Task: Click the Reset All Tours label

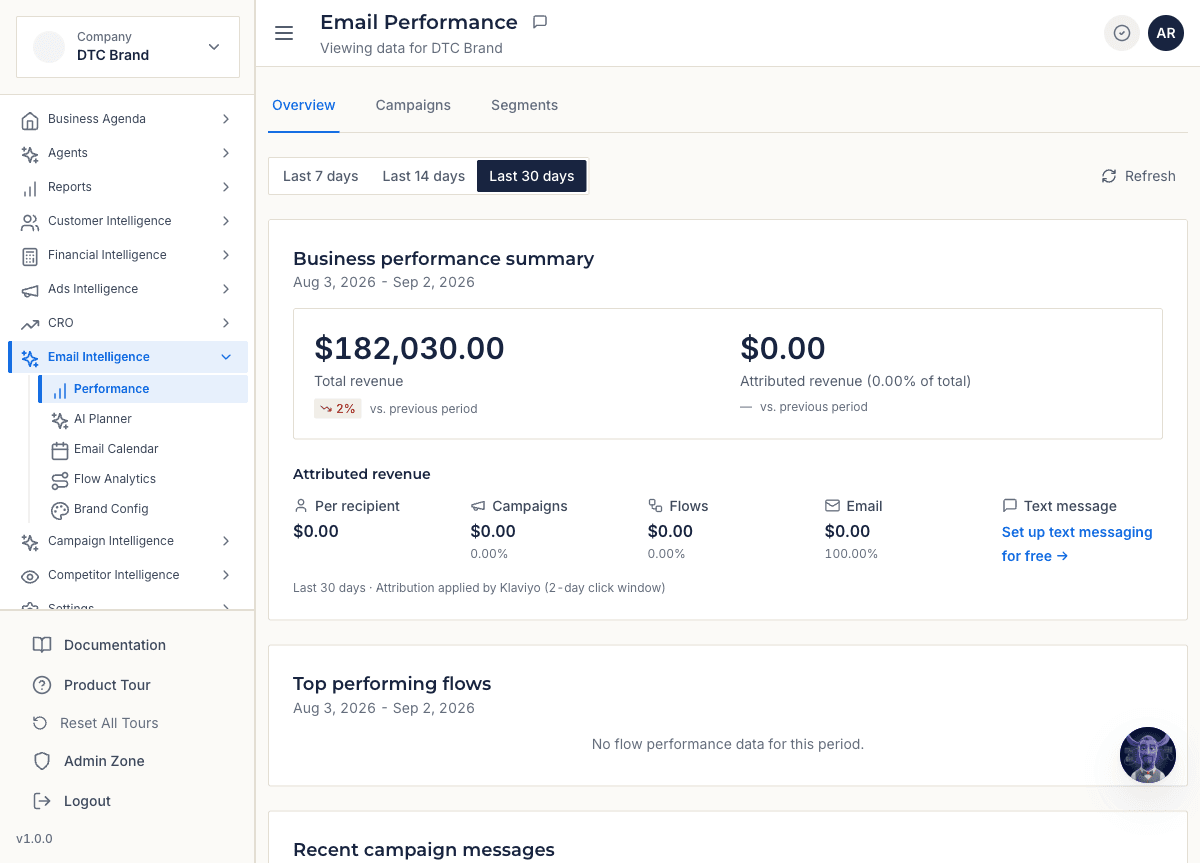Action: click(x=109, y=723)
